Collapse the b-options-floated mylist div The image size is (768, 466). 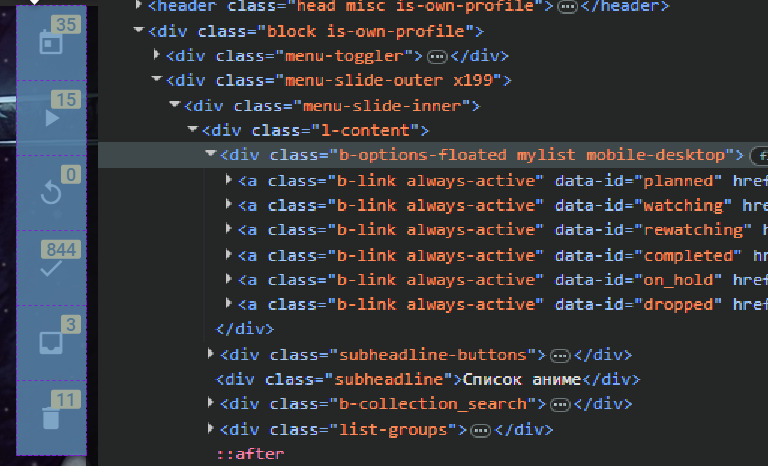210,154
